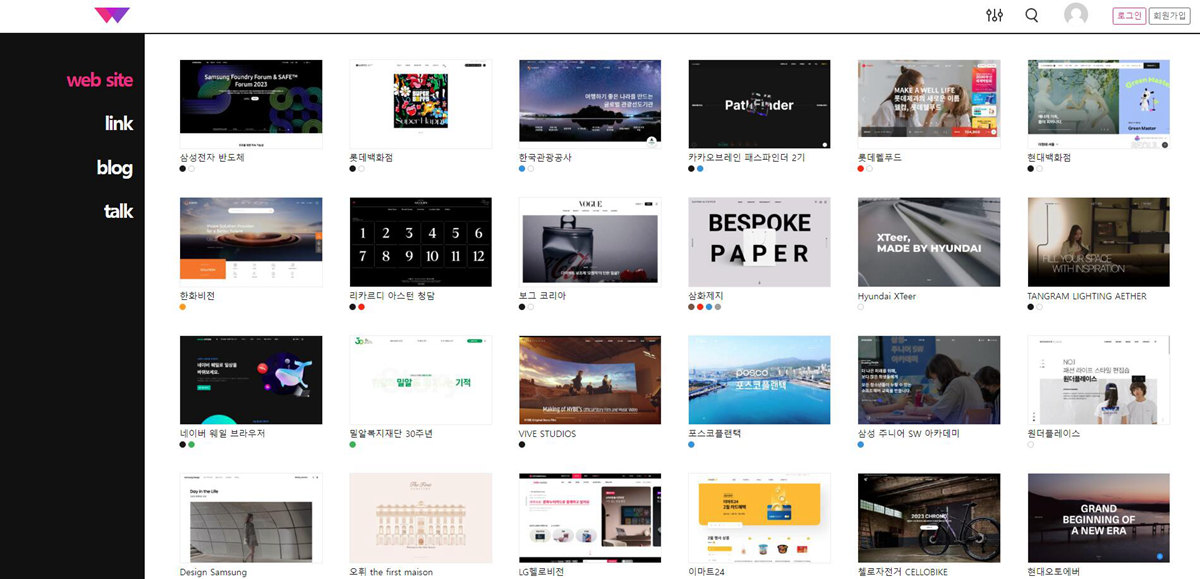Viewport: 1200px width, 579px height.
Task: Select the 롯데웰푸드 thumbnail
Action: point(929,104)
